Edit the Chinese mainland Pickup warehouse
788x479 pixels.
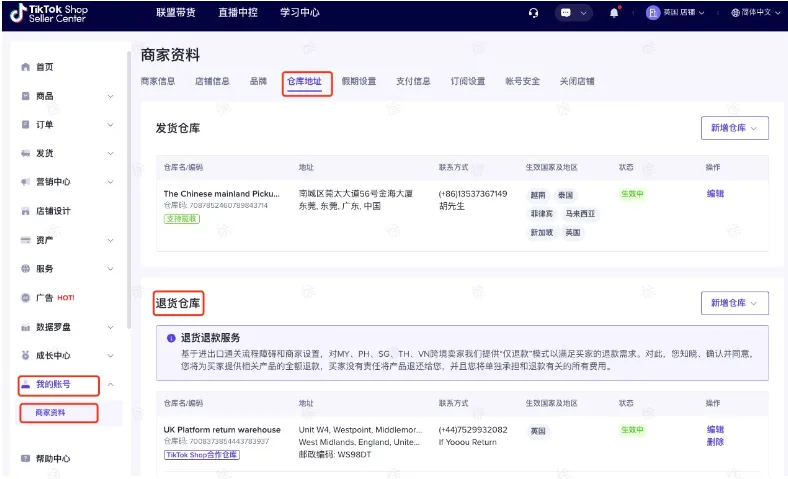click(715, 194)
